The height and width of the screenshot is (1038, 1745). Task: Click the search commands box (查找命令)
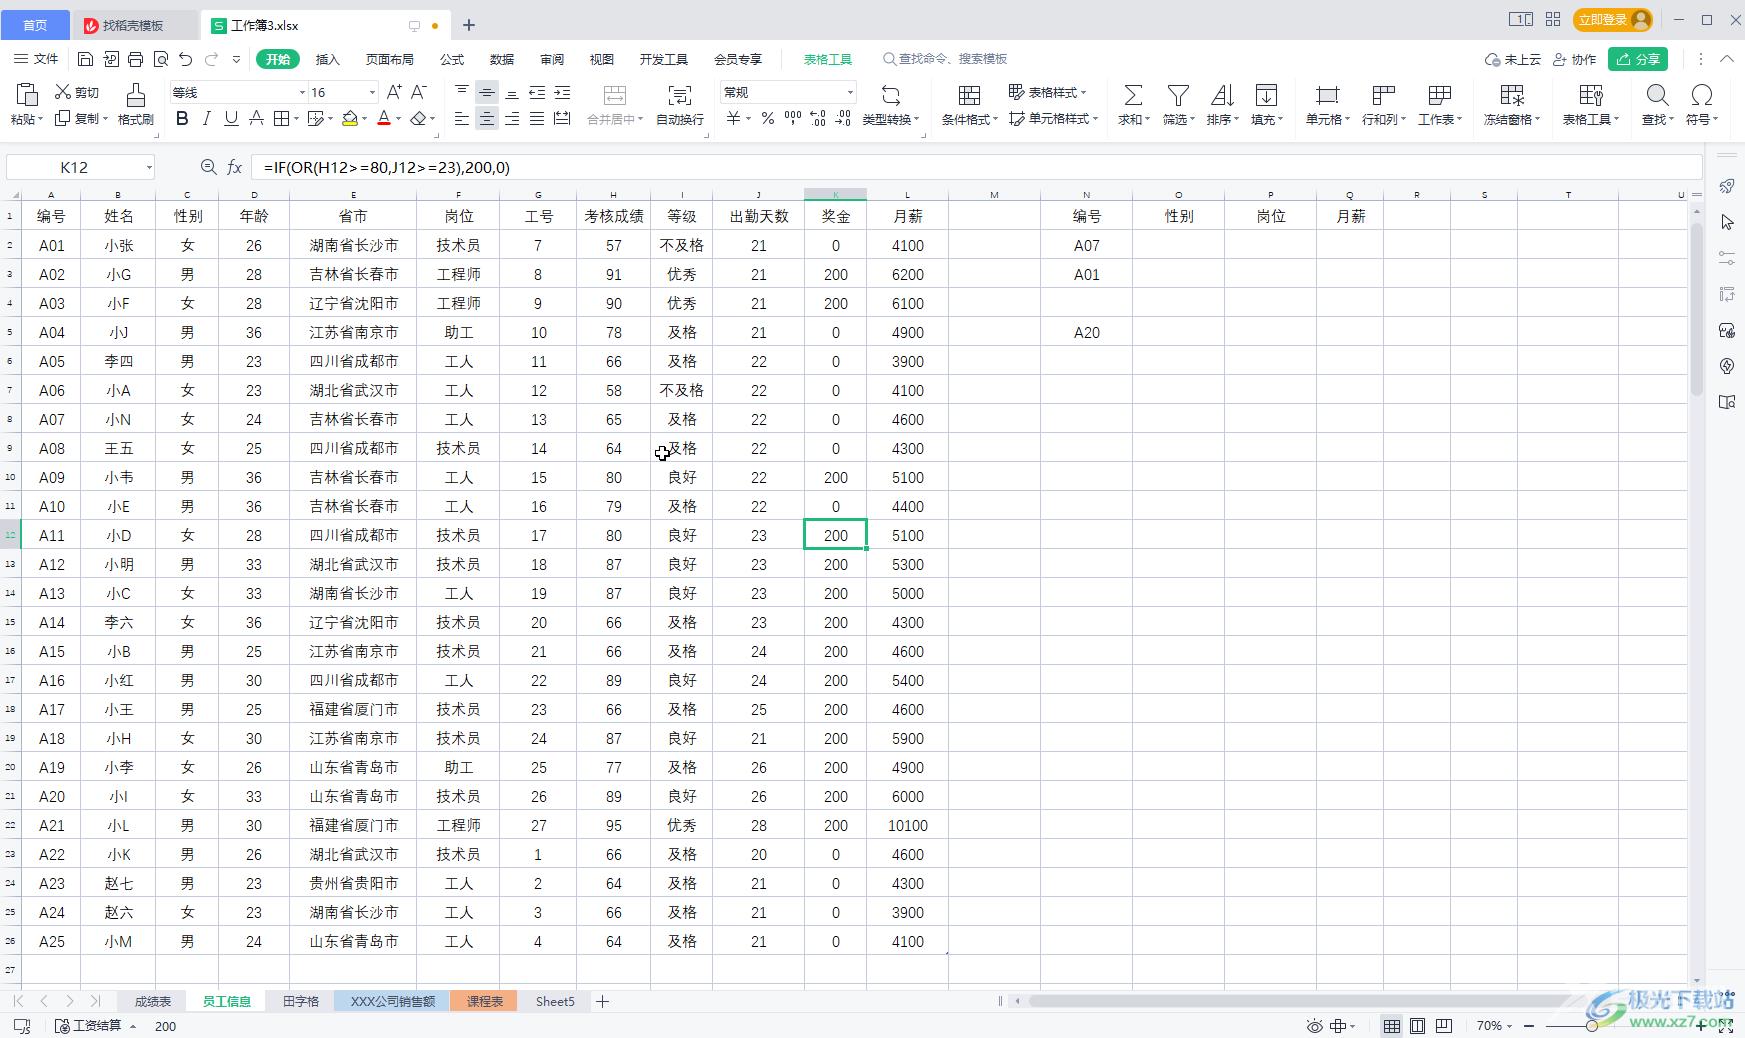pyautogui.click(x=945, y=59)
